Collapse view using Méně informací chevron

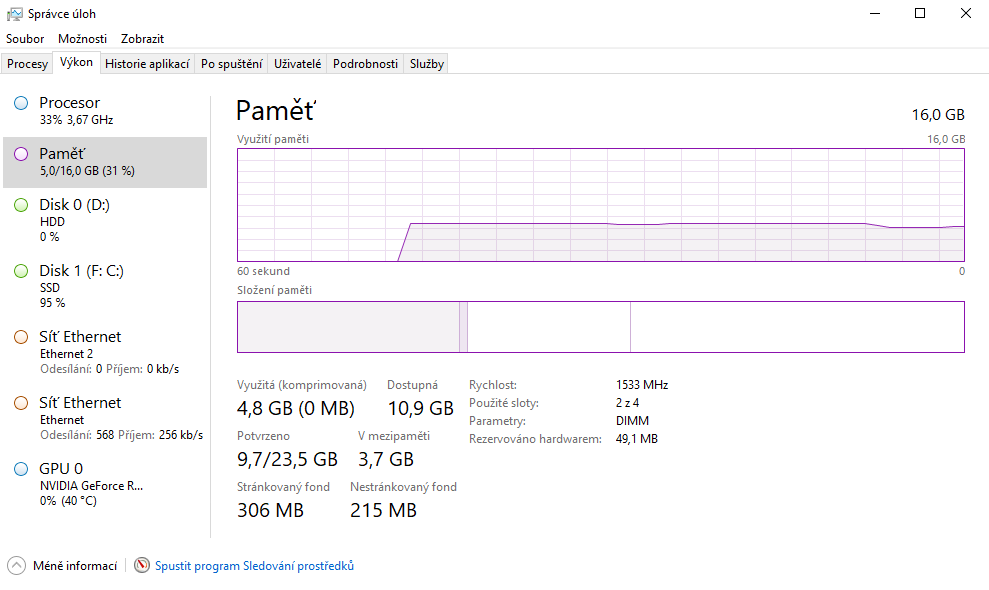pyautogui.click(x=16, y=566)
